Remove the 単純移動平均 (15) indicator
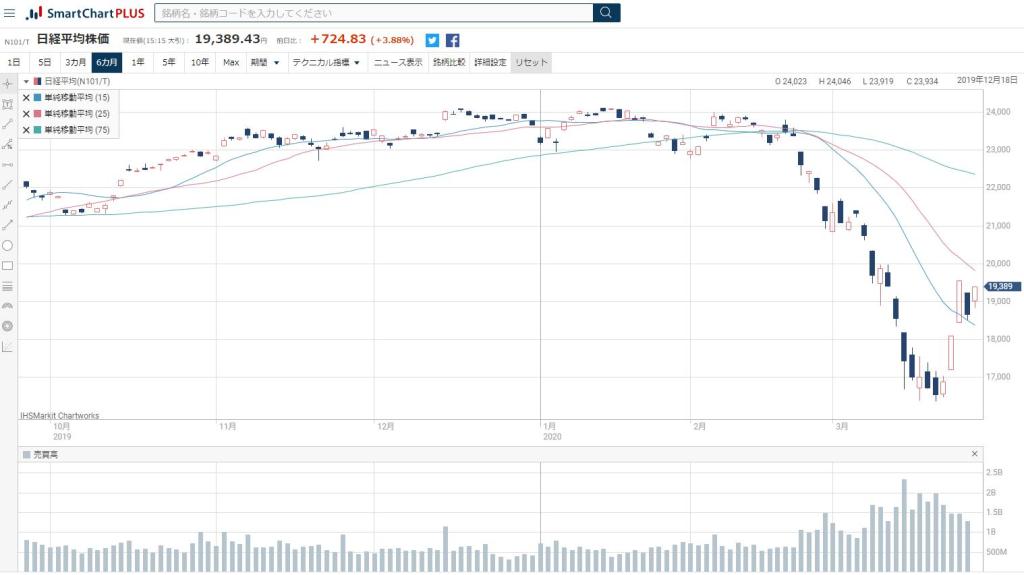 [26, 98]
